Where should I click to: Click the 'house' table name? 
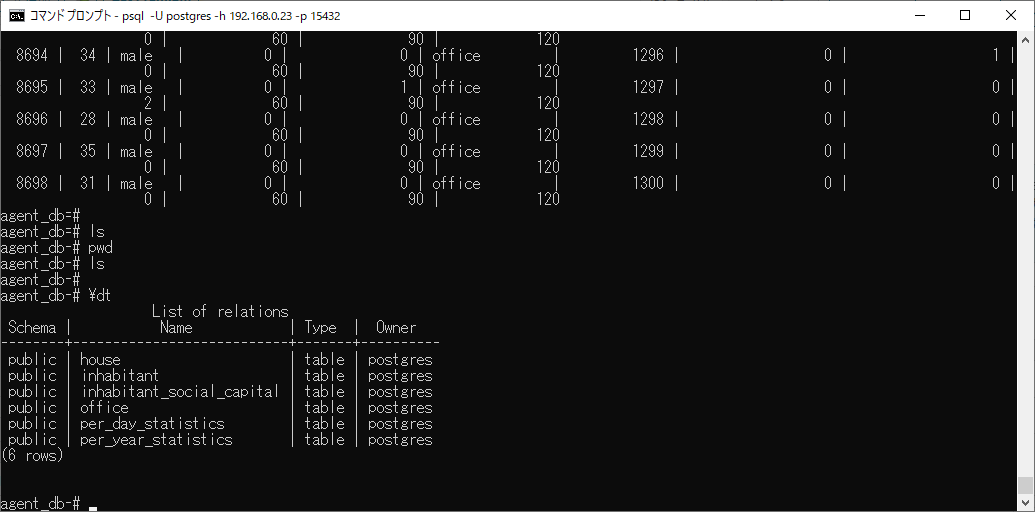(100, 360)
